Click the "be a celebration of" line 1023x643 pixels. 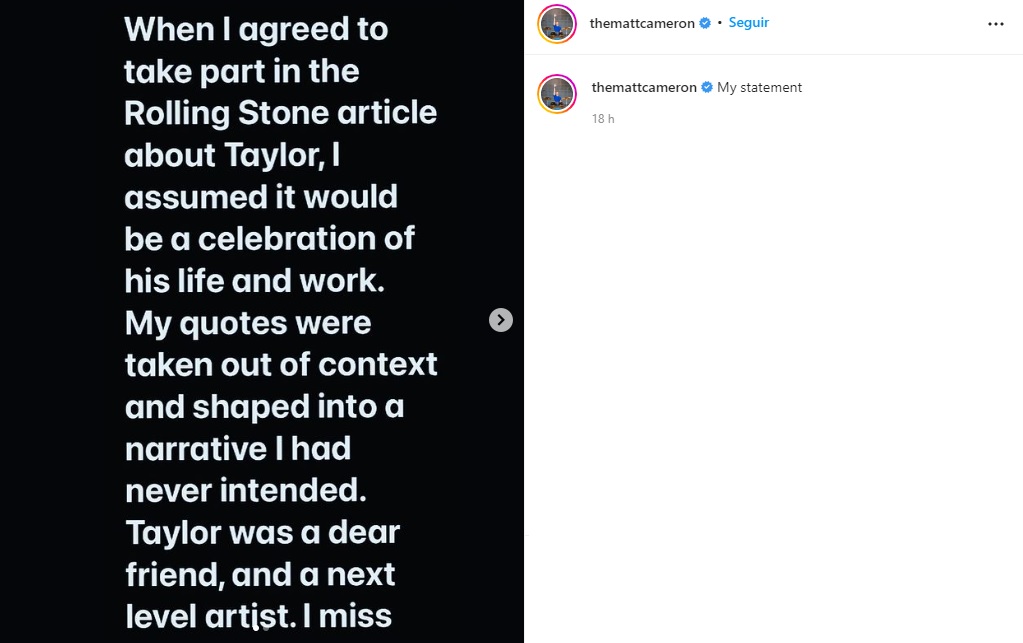[270, 239]
